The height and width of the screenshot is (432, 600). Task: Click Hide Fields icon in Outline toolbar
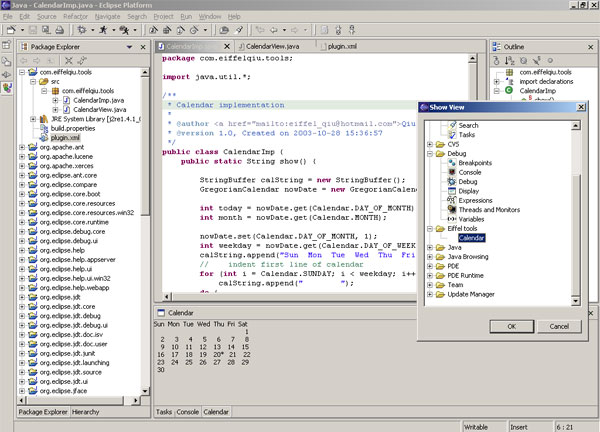click(523, 60)
